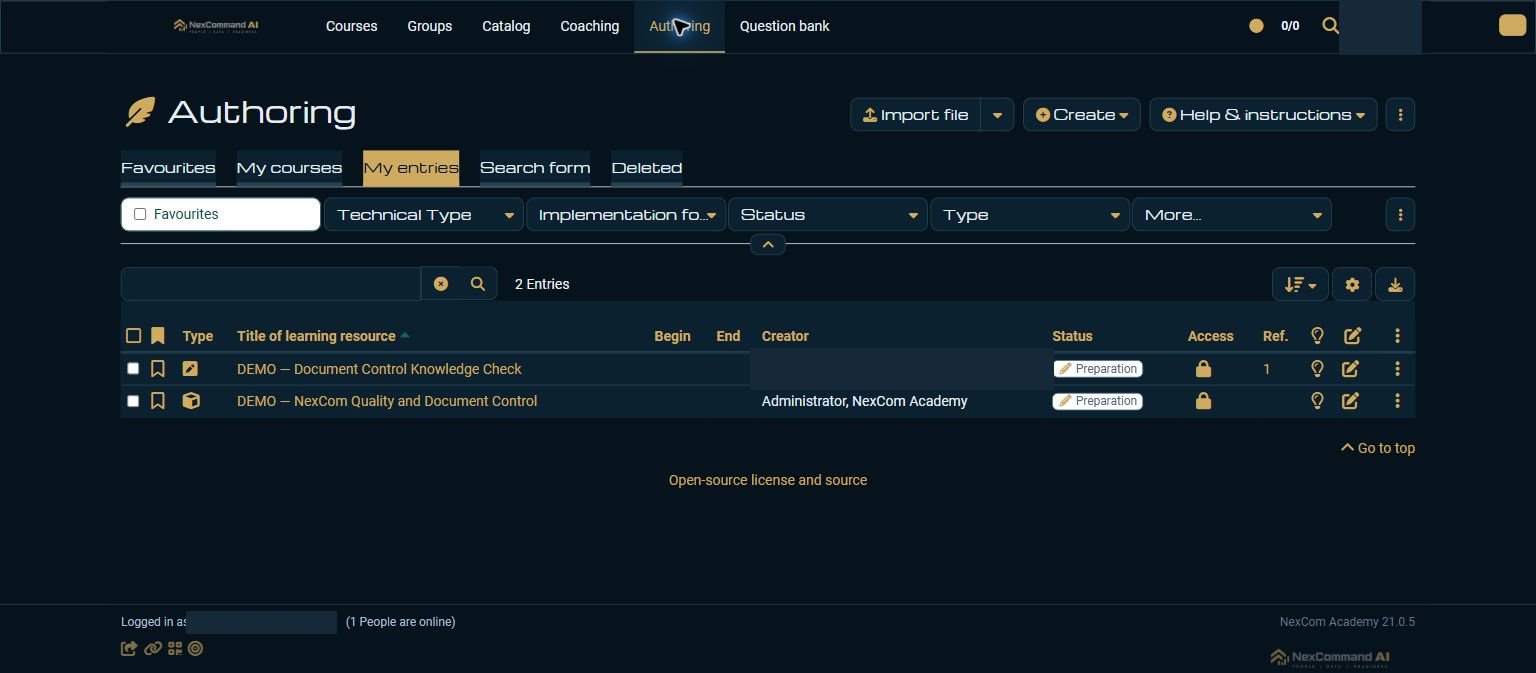Image resolution: width=1536 pixels, height=673 pixels.
Task: Open Coaching in top navigation
Action: 590,26
